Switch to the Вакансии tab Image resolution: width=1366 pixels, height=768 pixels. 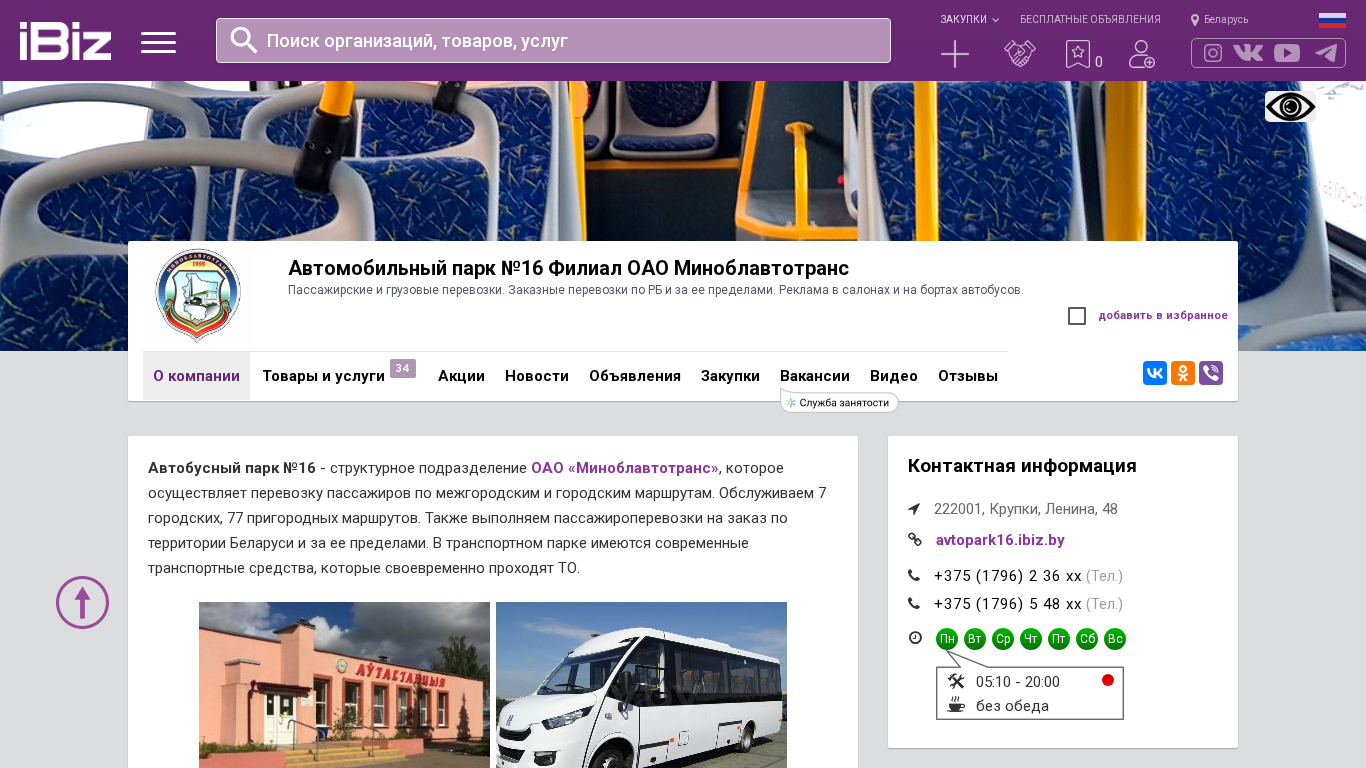815,376
